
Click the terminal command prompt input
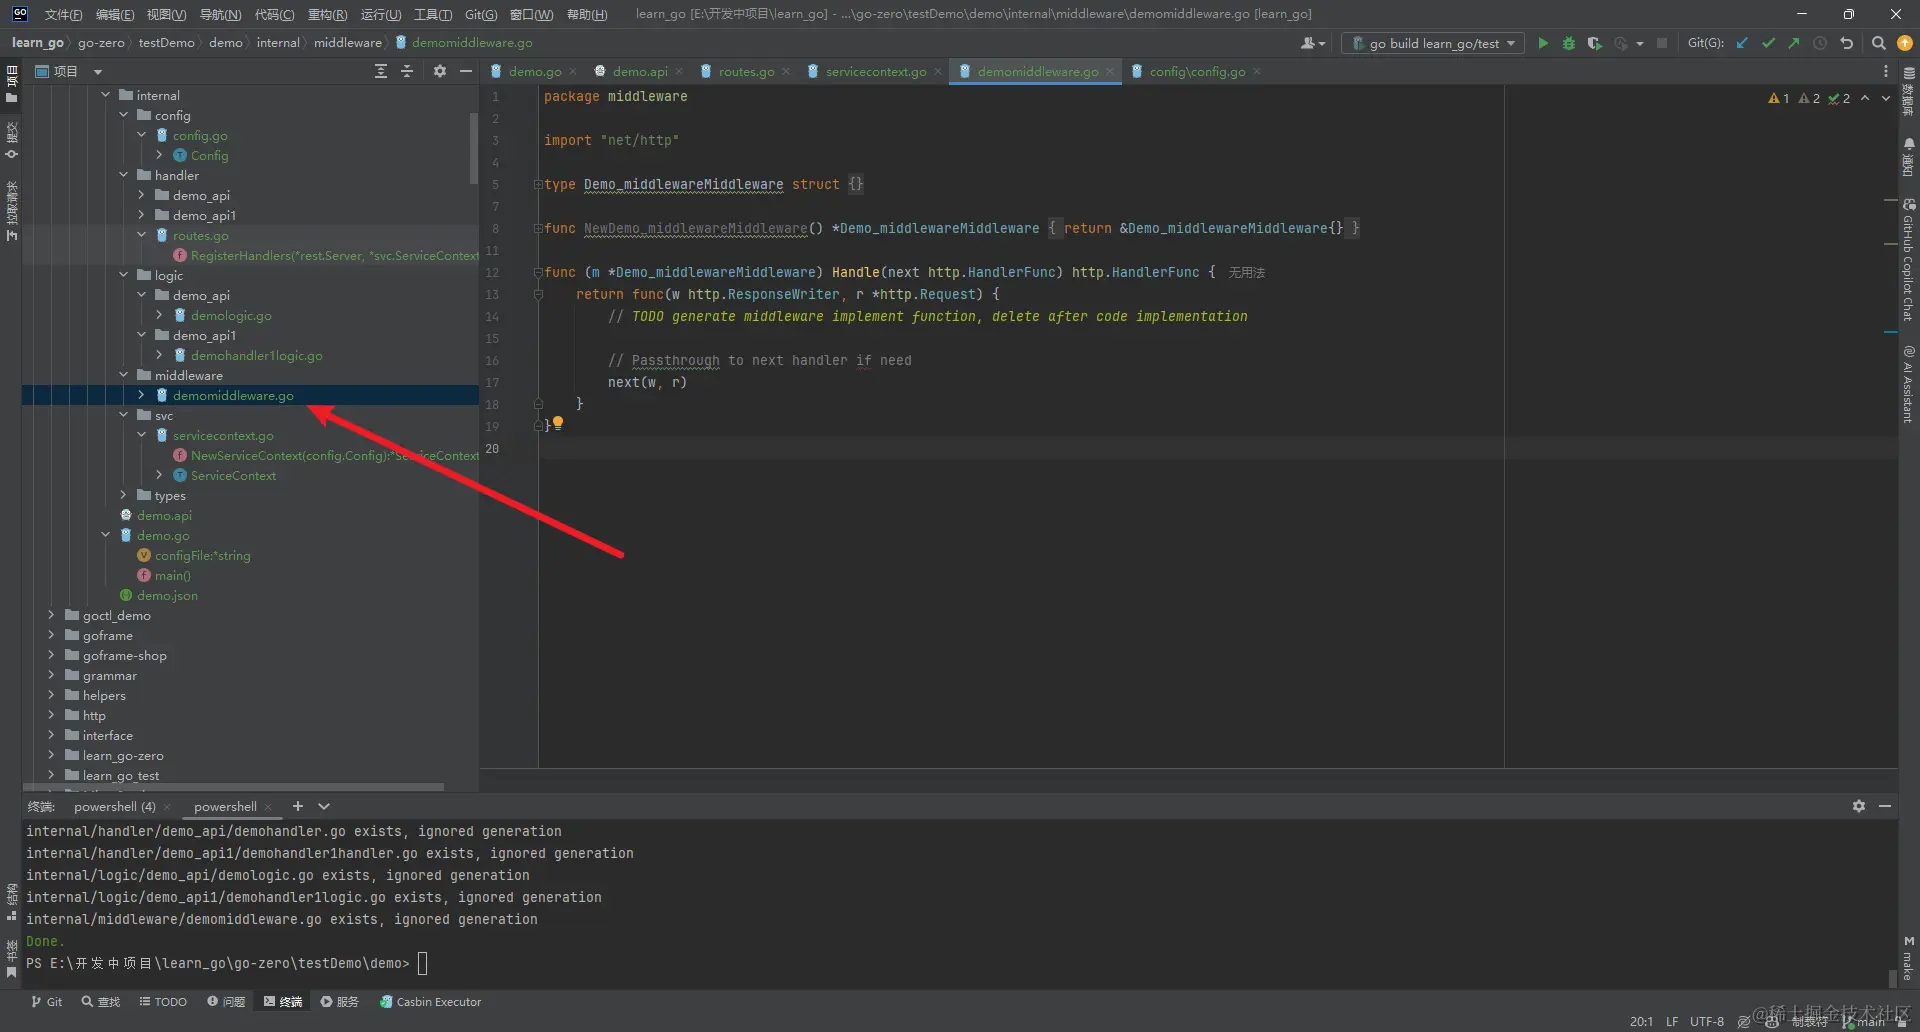(422, 963)
